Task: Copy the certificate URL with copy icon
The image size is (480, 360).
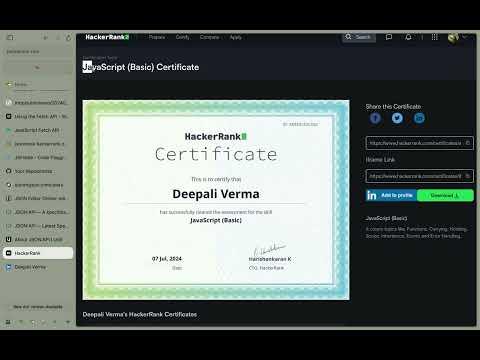Action: pyautogui.click(x=468, y=143)
